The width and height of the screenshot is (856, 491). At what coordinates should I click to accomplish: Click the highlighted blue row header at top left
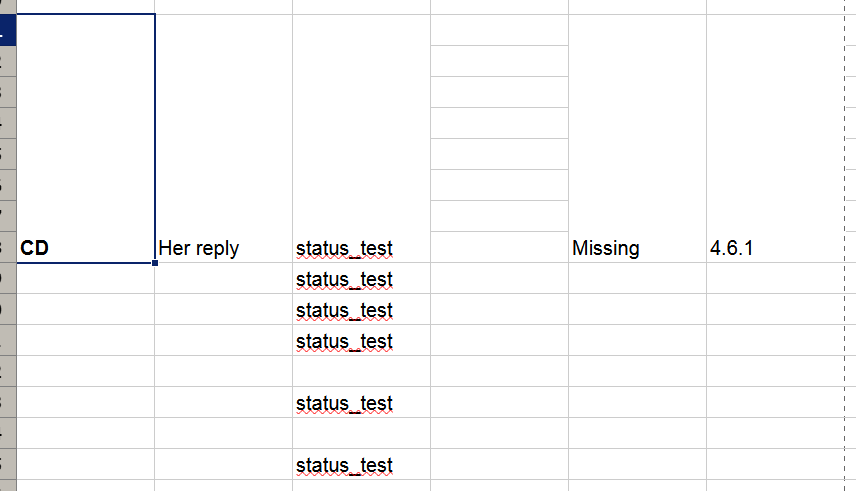coord(8,30)
